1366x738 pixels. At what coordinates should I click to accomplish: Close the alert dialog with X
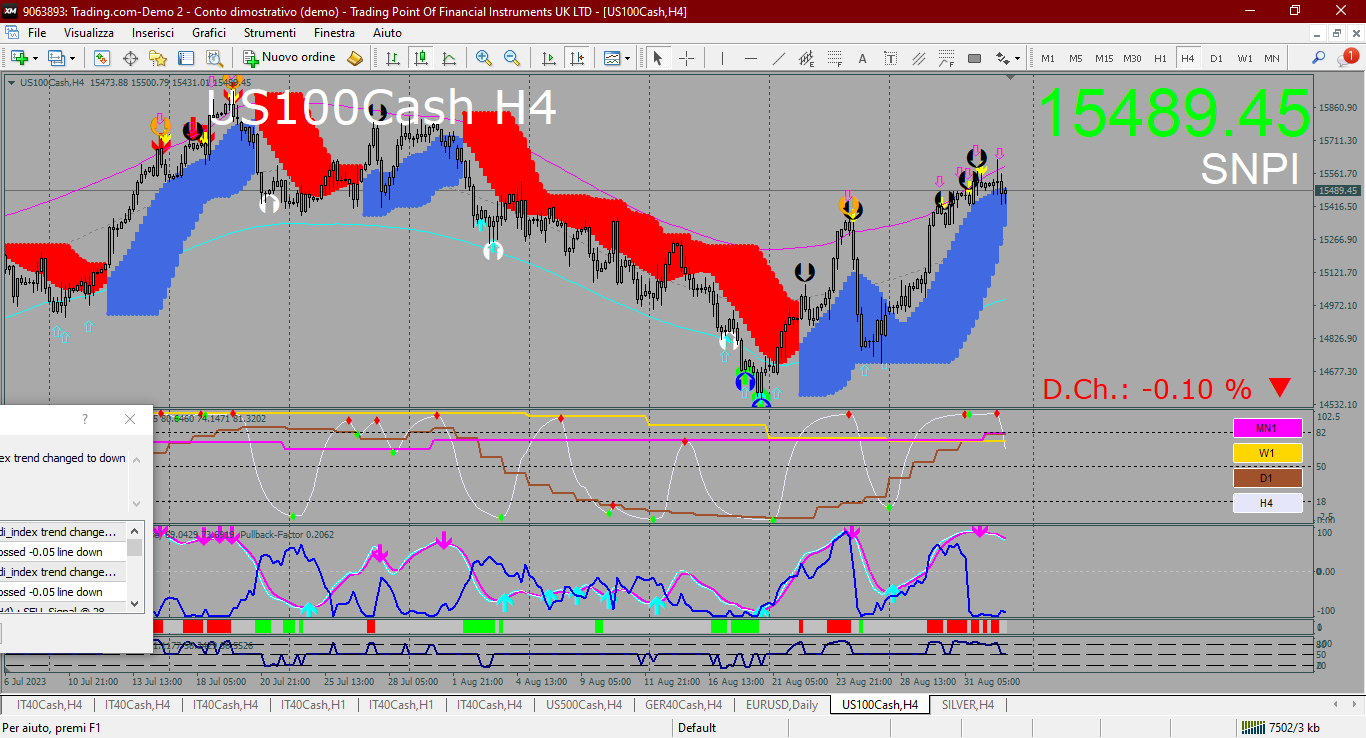(130, 419)
